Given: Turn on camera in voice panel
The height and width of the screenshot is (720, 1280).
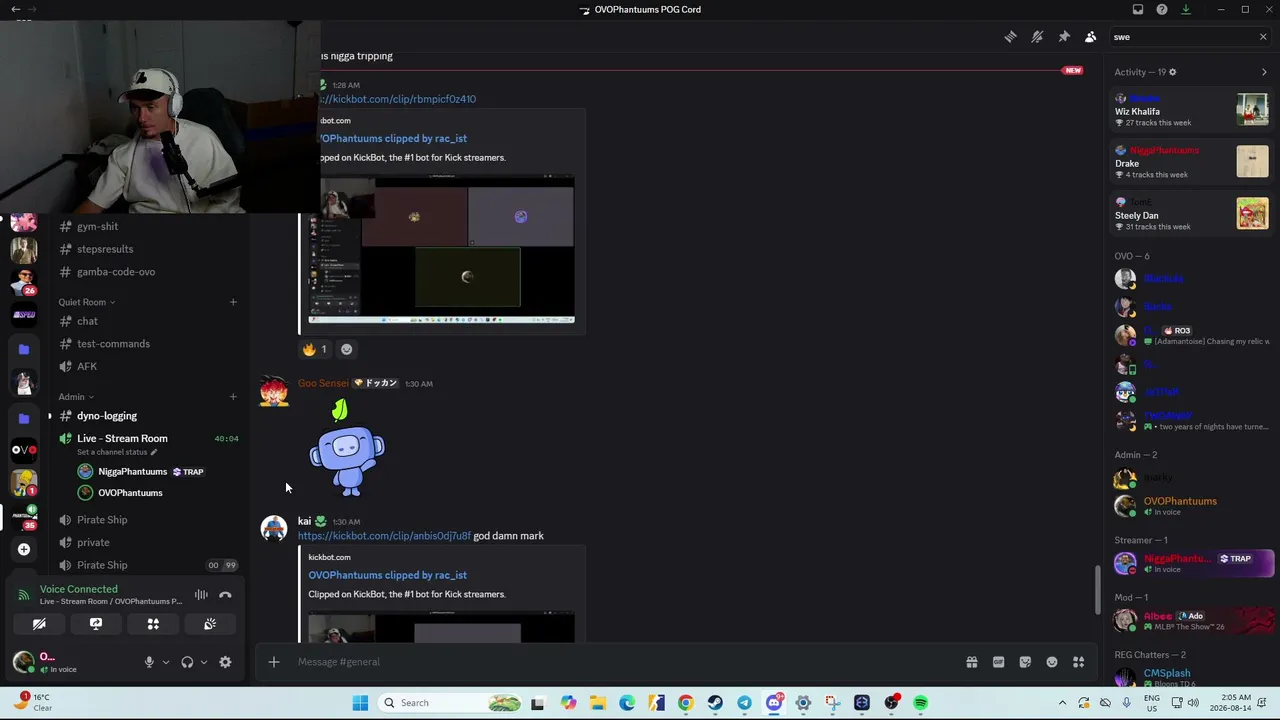Looking at the screenshot, I should click(x=39, y=624).
